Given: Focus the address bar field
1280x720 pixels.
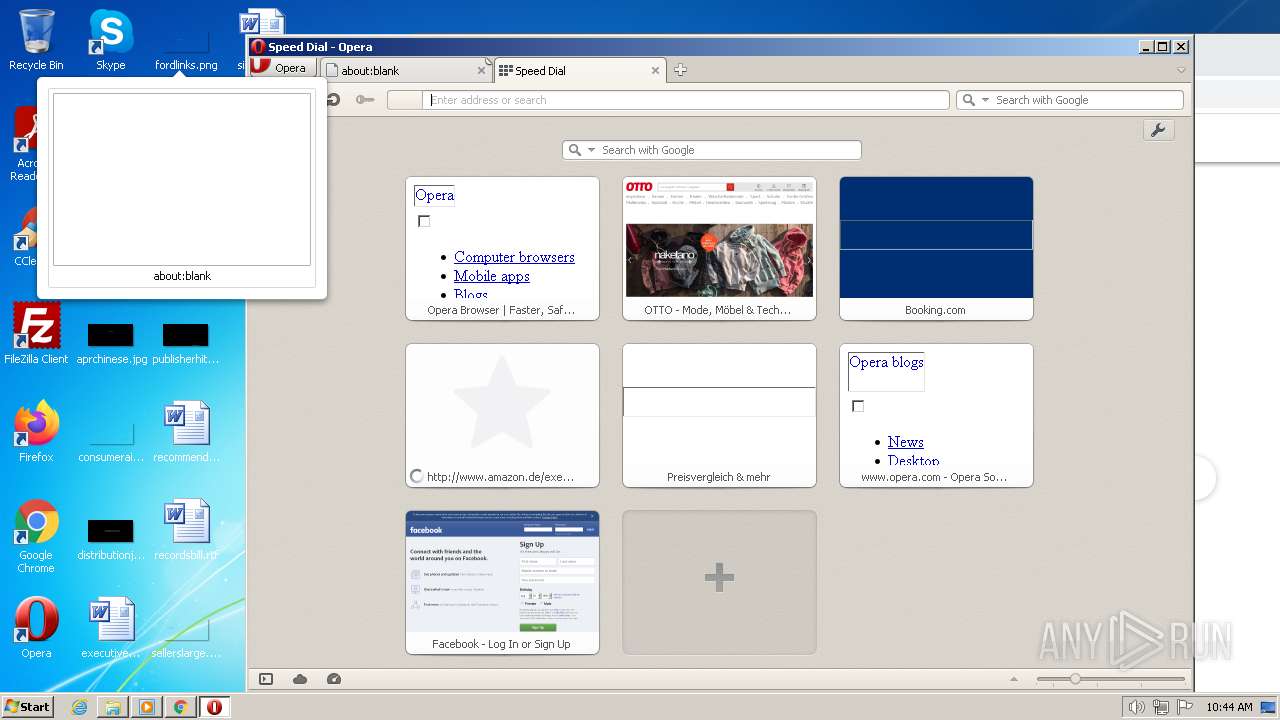Looking at the screenshot, I should (x=686, y=100).
